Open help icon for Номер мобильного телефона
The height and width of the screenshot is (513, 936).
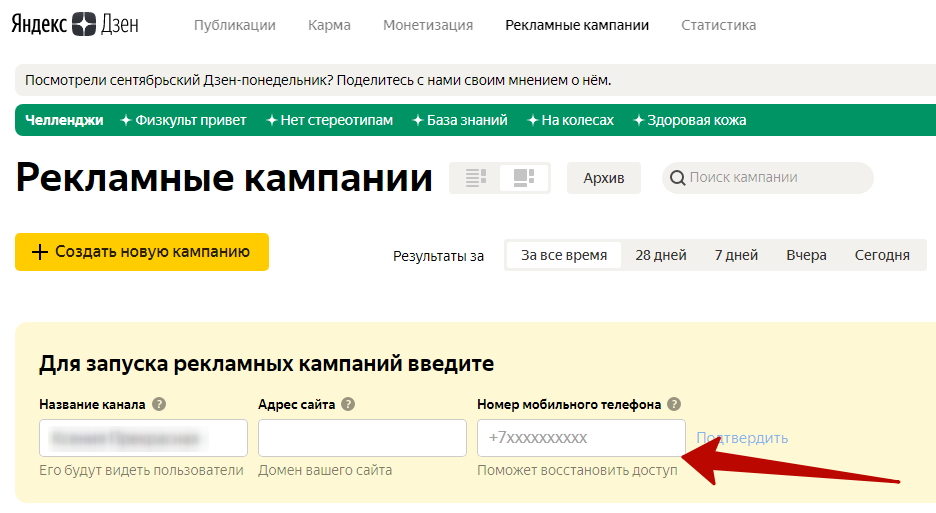[x=674, y=404]
